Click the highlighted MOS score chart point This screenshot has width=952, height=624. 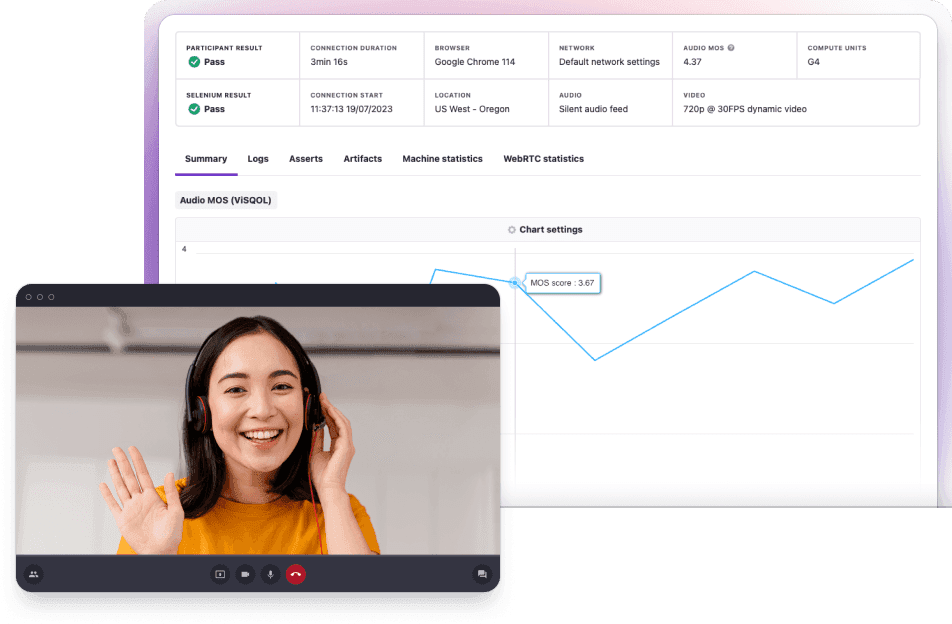pyautogui.click(x=515, y=283)
